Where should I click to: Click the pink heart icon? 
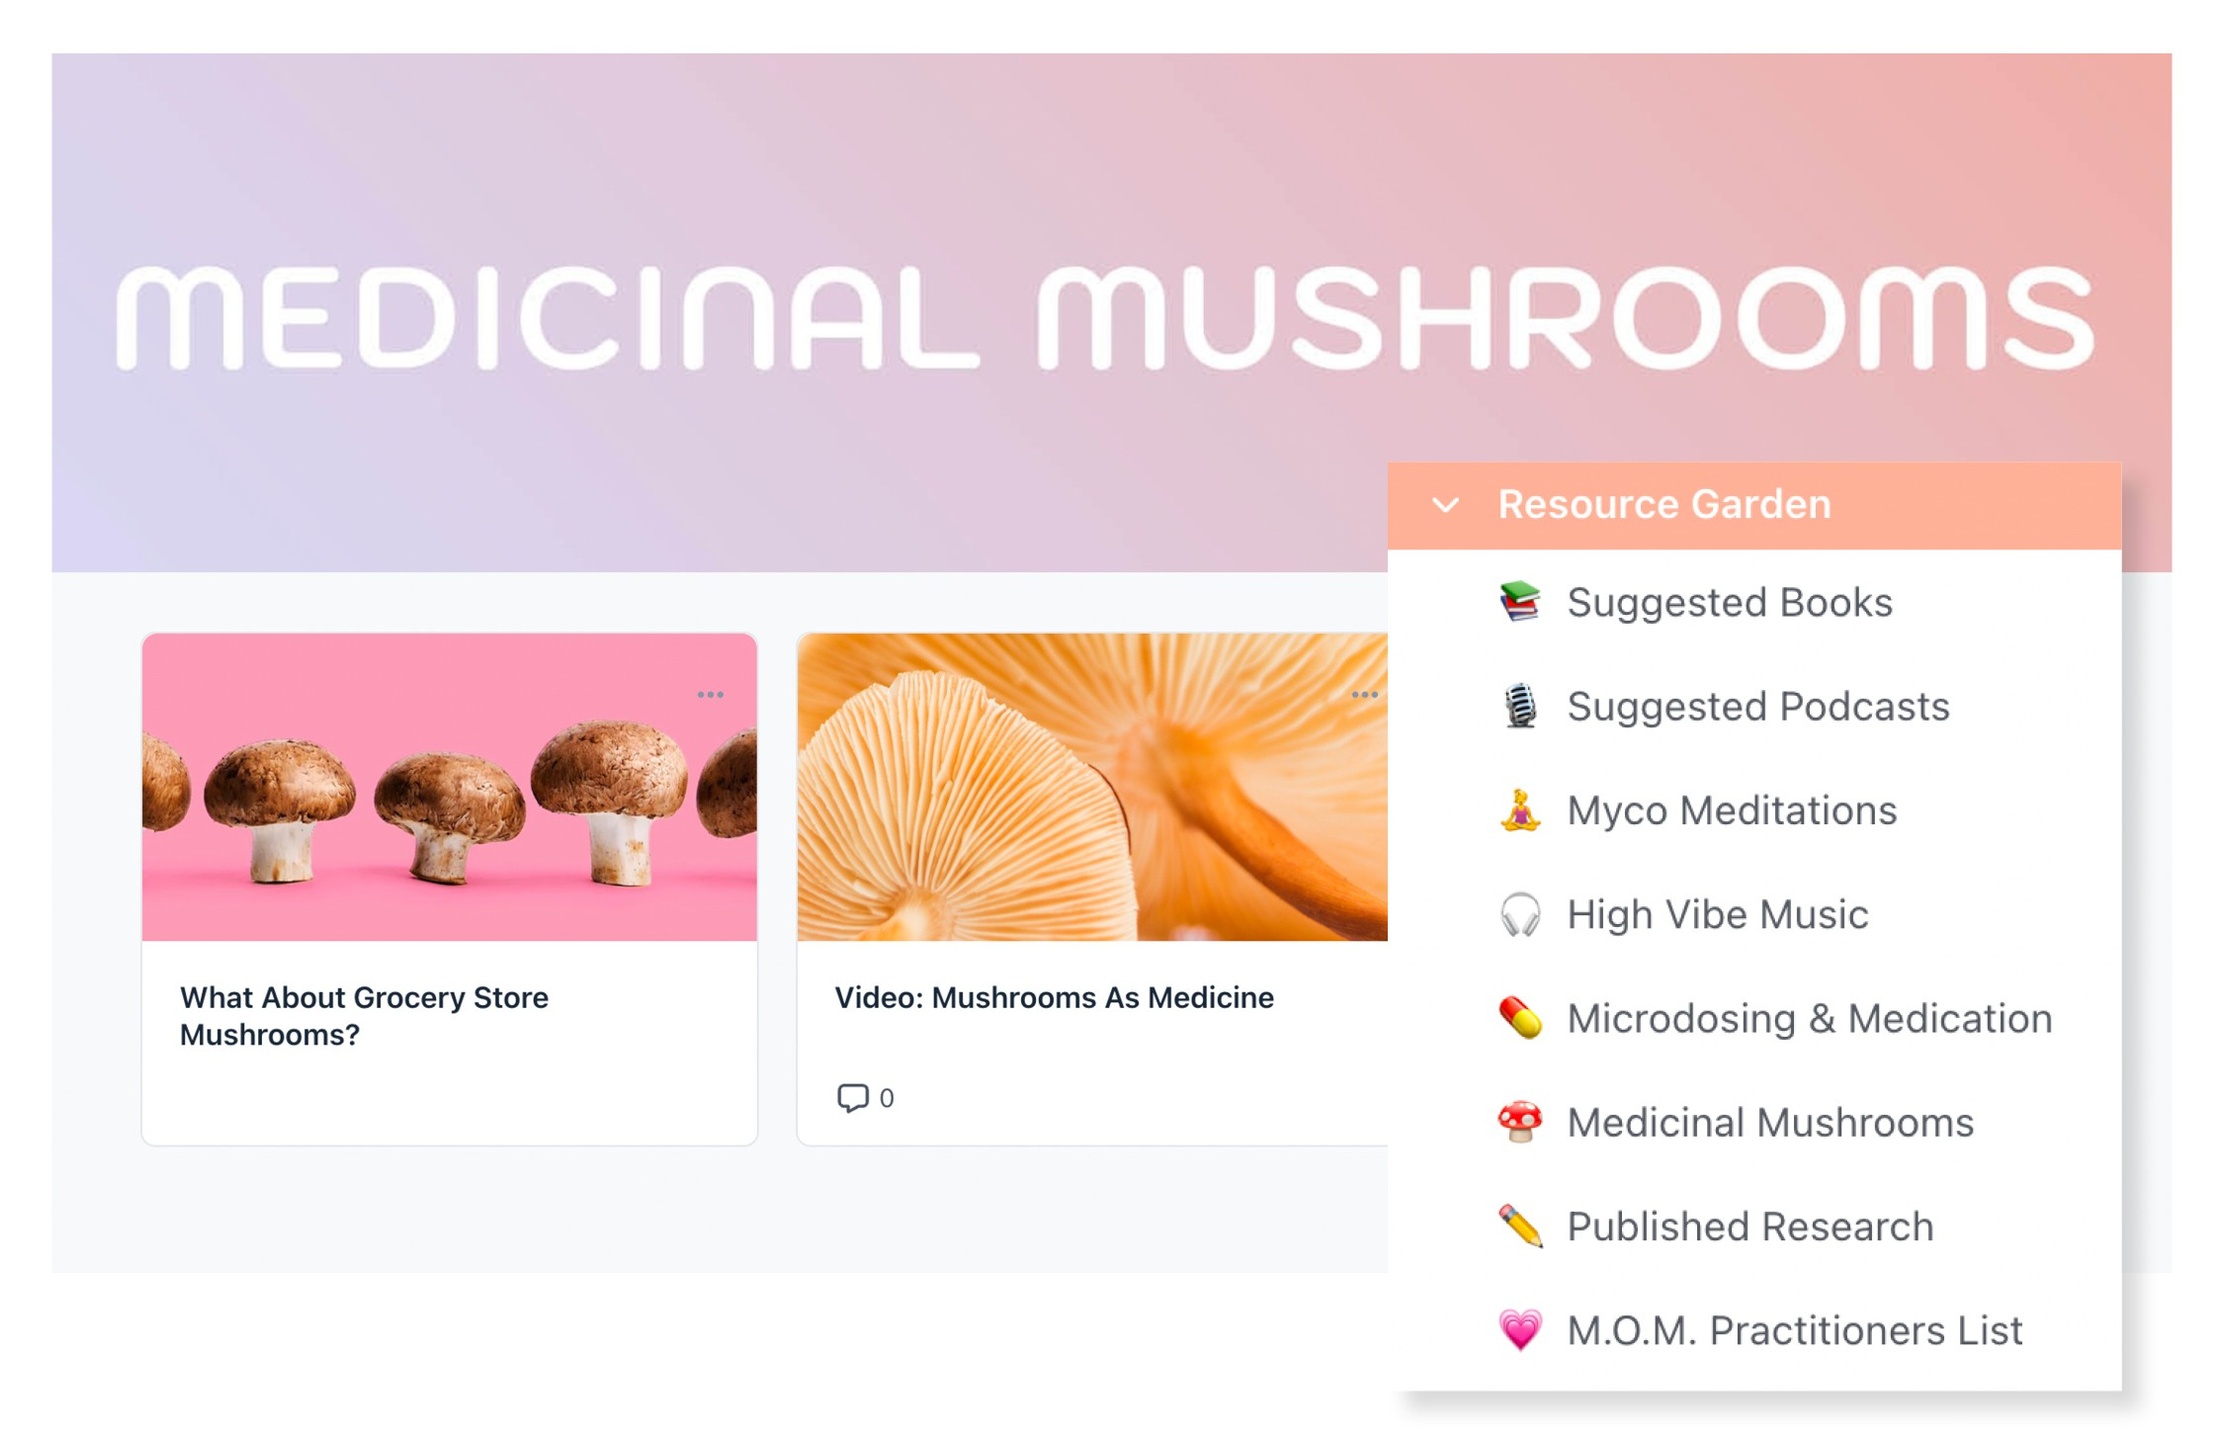(1520, 1330)
